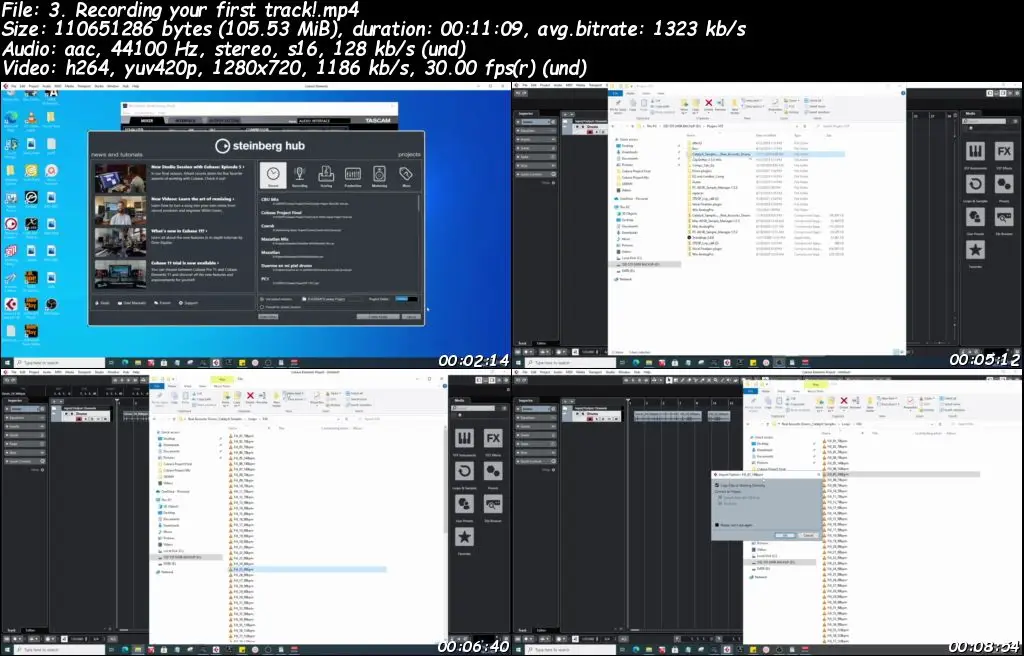The width and height of the screenshot is (1024, 656).
Task: Click the imported audio clip on the 00:08:54 frame timeline
Action: tap(667, 416)
